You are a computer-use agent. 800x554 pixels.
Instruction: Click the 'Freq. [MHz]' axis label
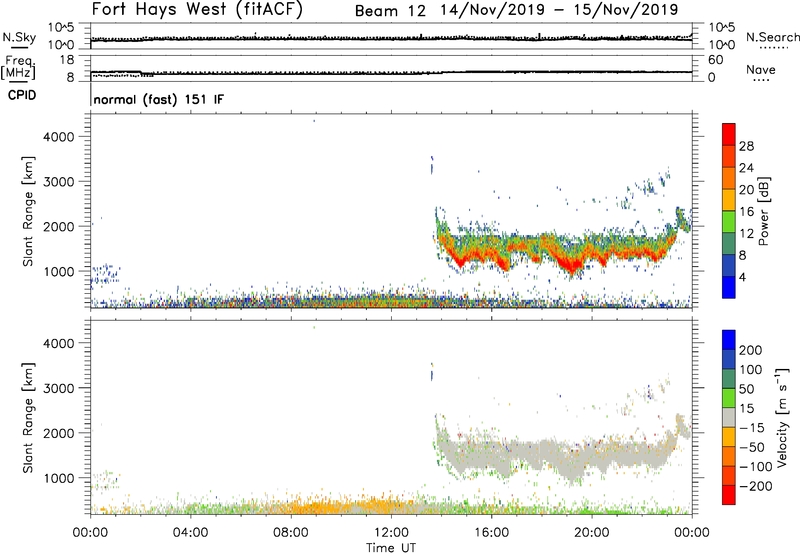[18, 68]
